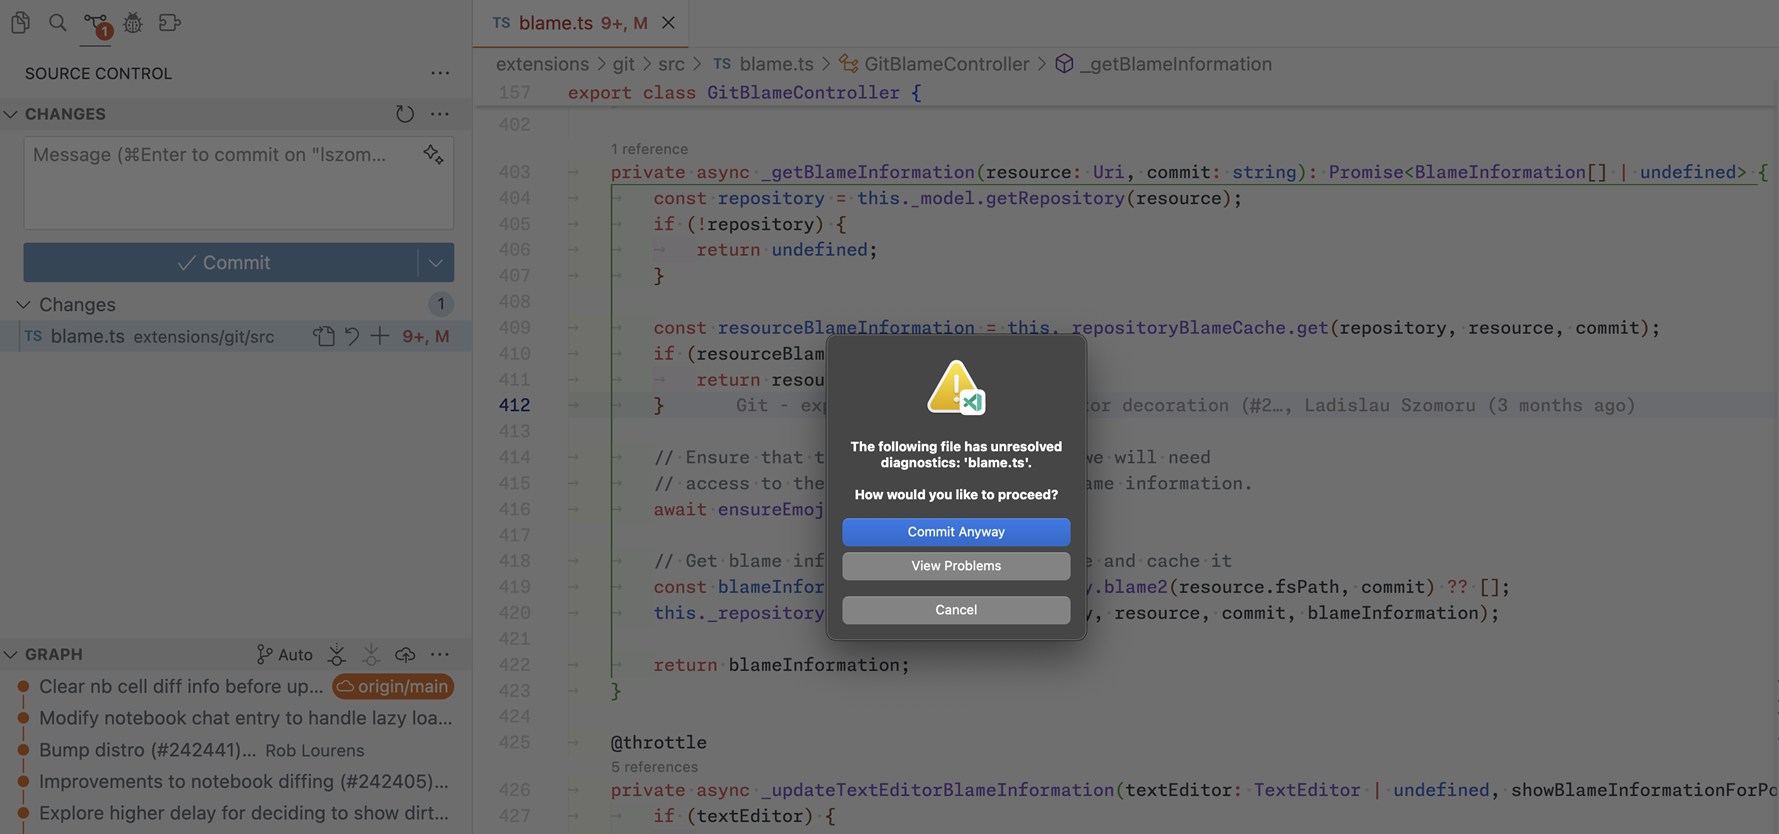
Task: Open the Search view icon
Action: [58, 22]
